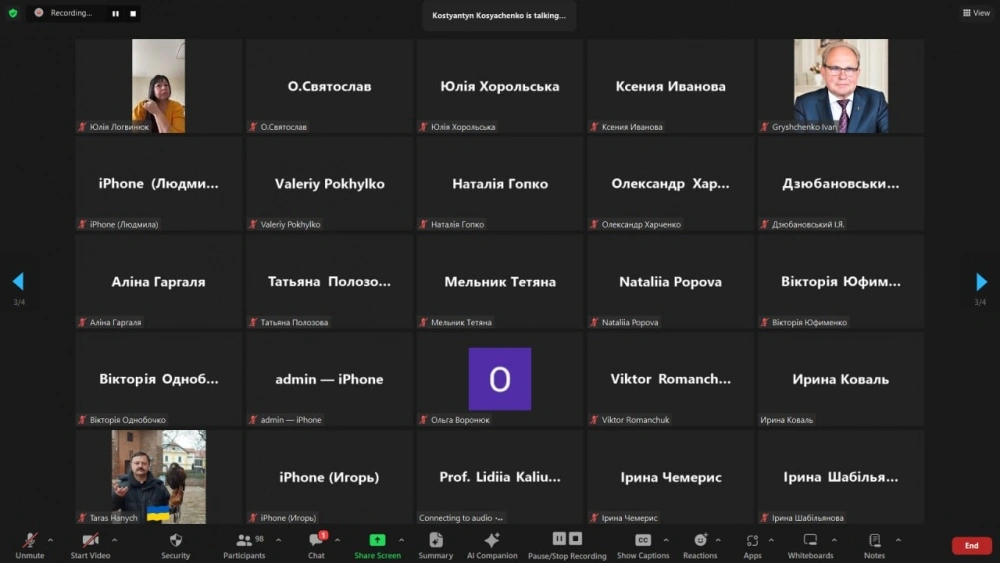
Task: Click the green Share Screen icon
Action: [377, 540]
